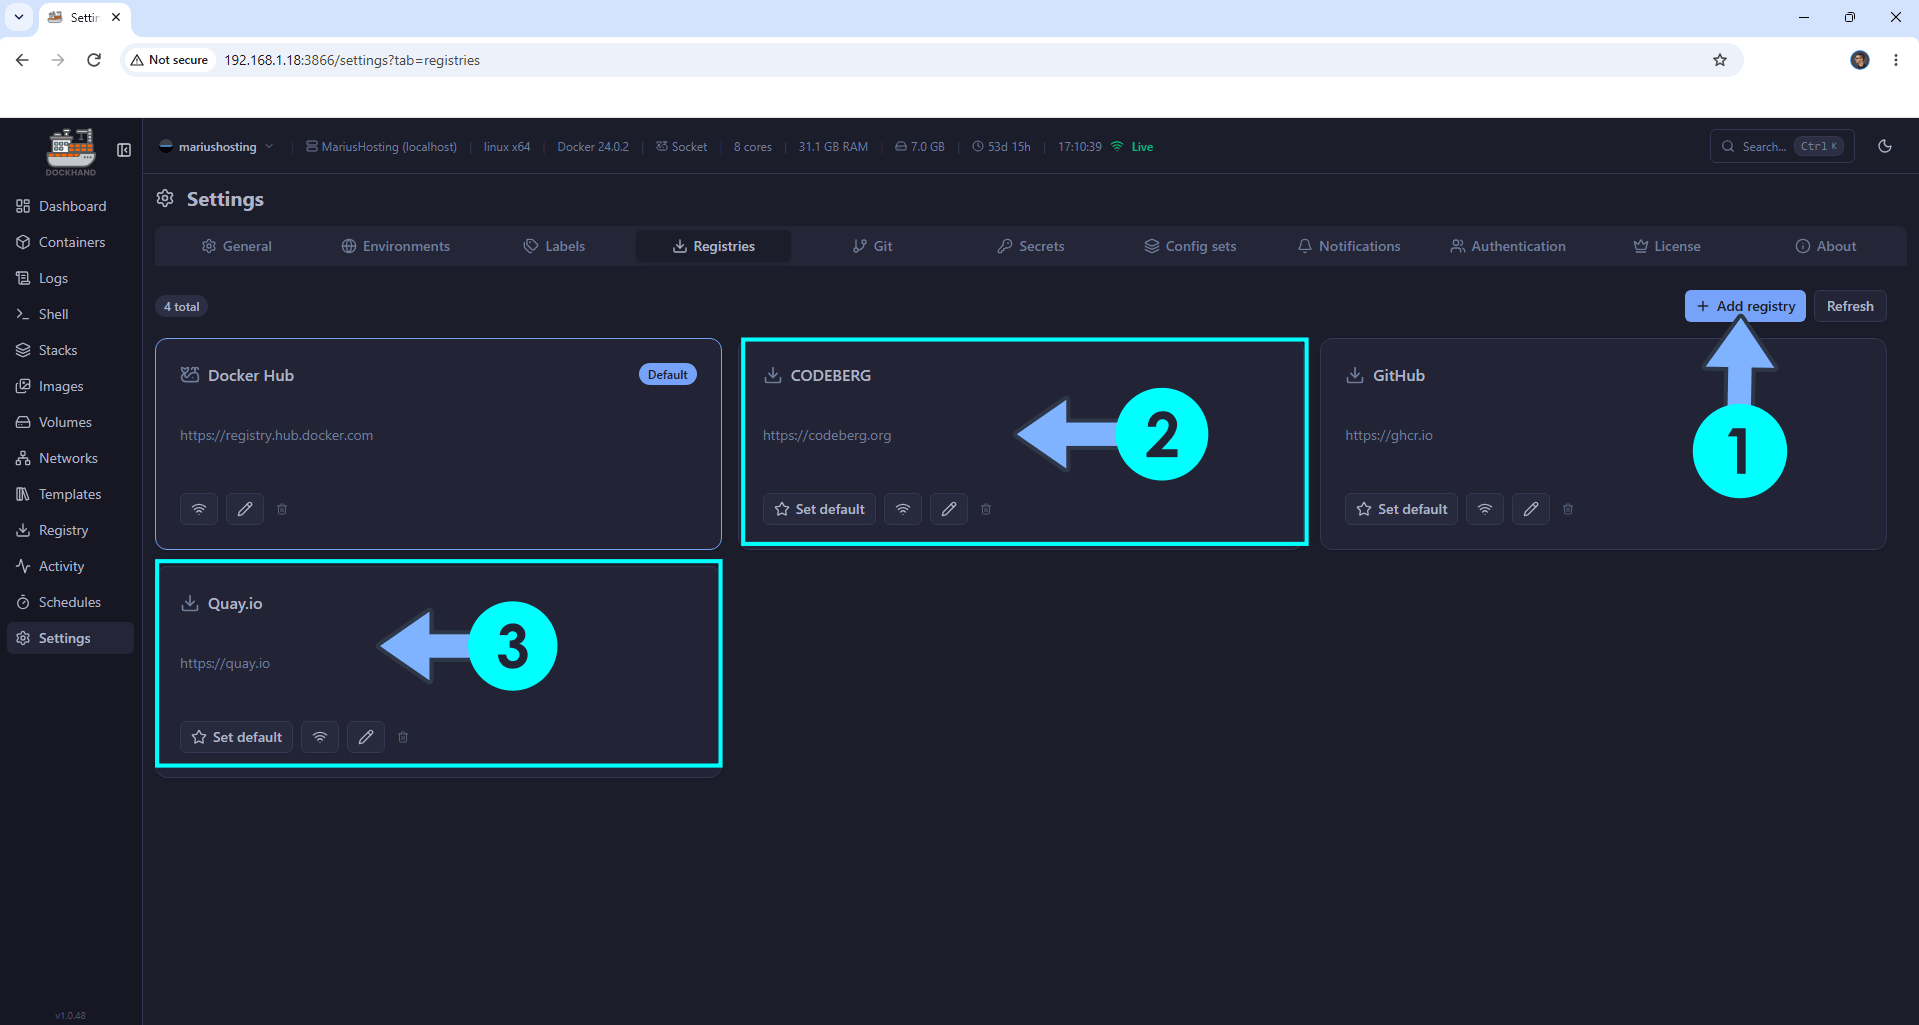Viewport: 1919px width, 1025px height.
Task: Test connection for GitHub registry
Action: (1485, 509)
